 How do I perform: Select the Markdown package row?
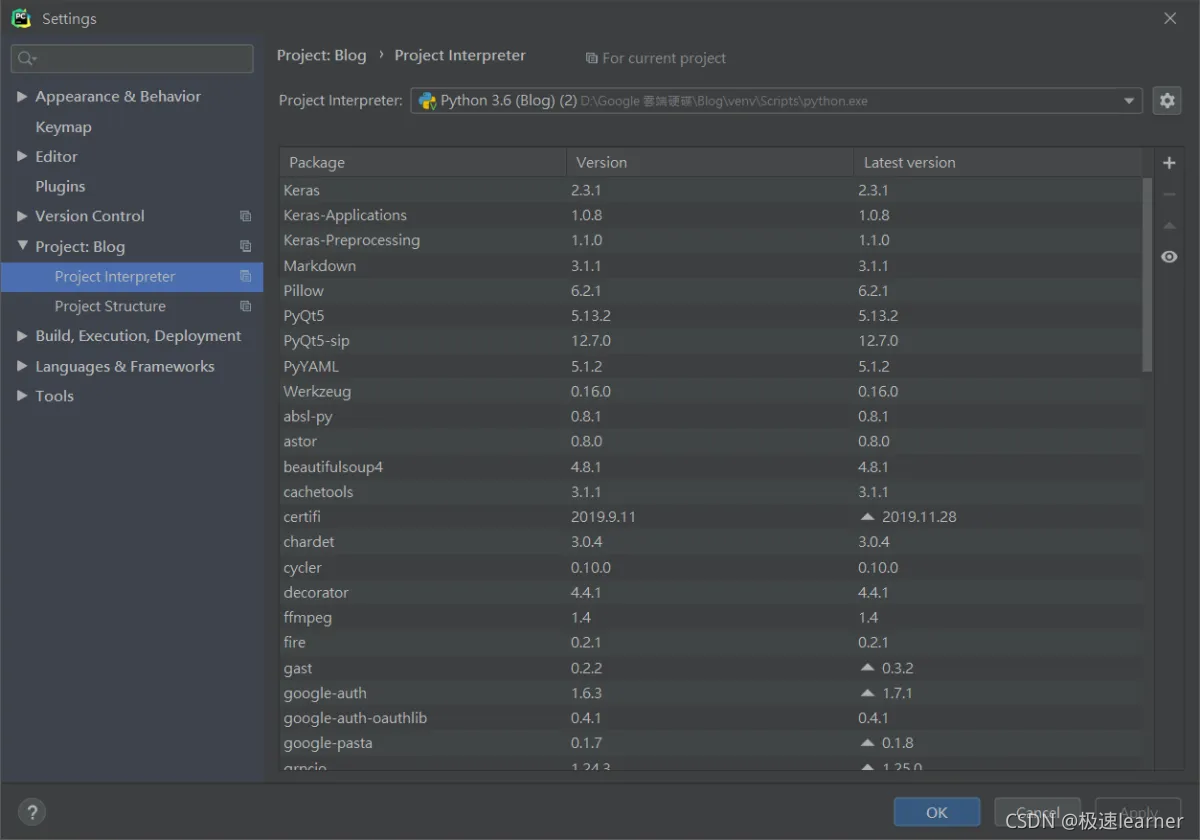click(x=711, y=266)
